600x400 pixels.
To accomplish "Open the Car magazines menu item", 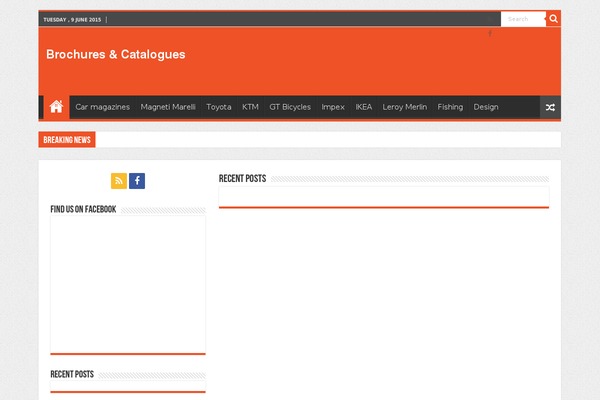I will (103, 107).
